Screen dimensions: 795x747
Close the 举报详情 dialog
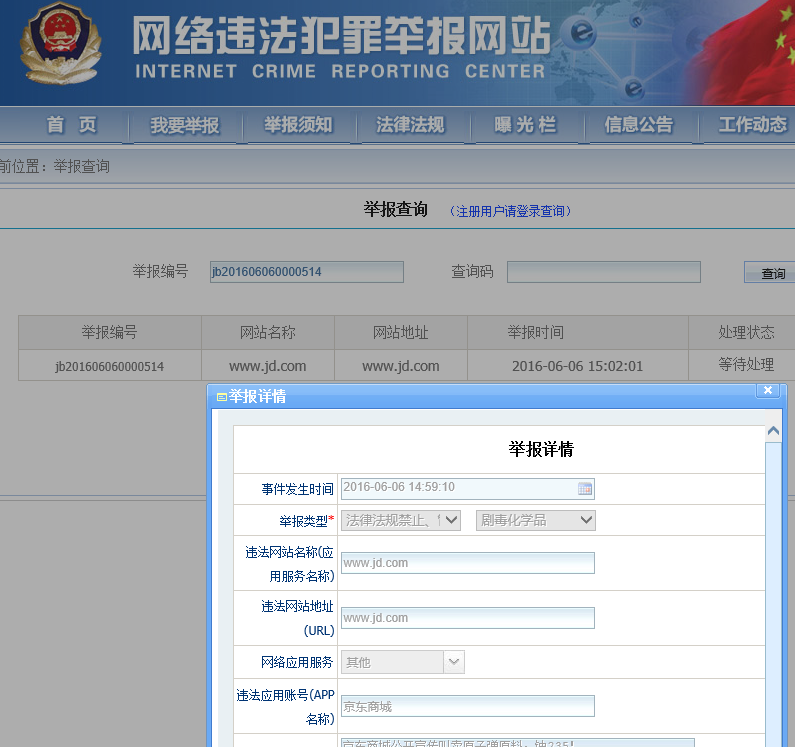tap(768, 390)
